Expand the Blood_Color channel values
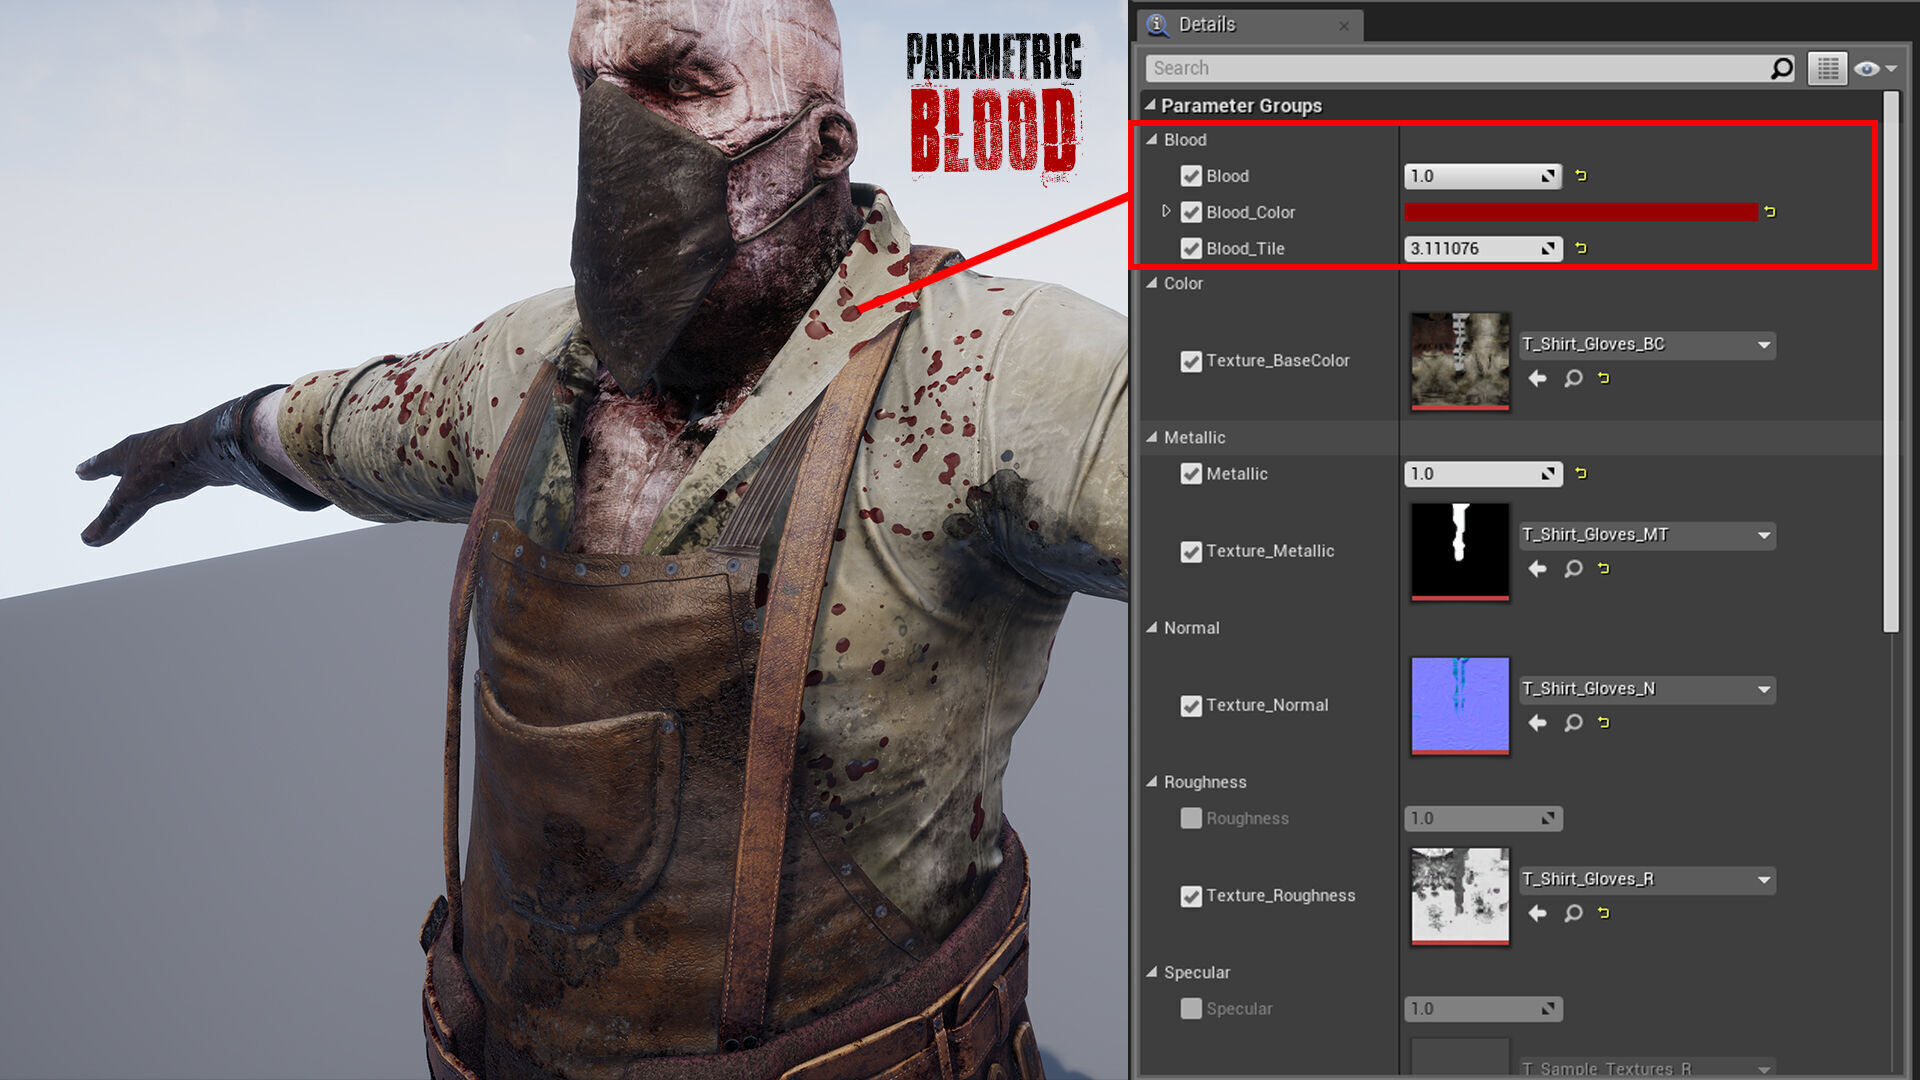 pyautogui.click(x=1166, y=211)
